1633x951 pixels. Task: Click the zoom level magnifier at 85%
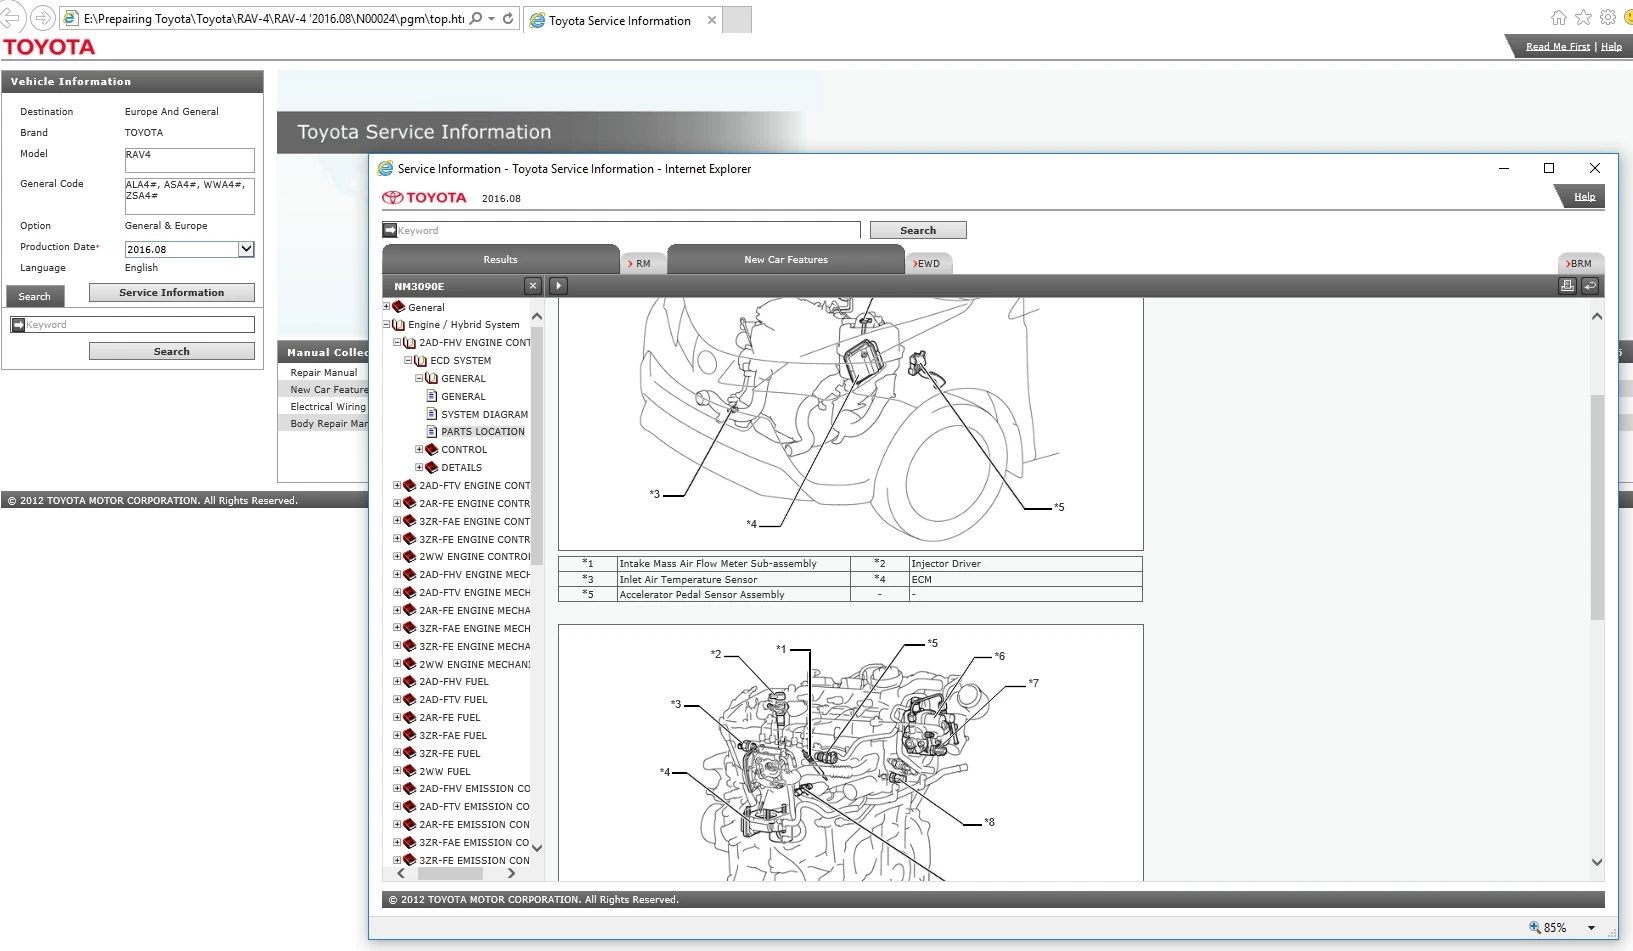coord(1535,927)
